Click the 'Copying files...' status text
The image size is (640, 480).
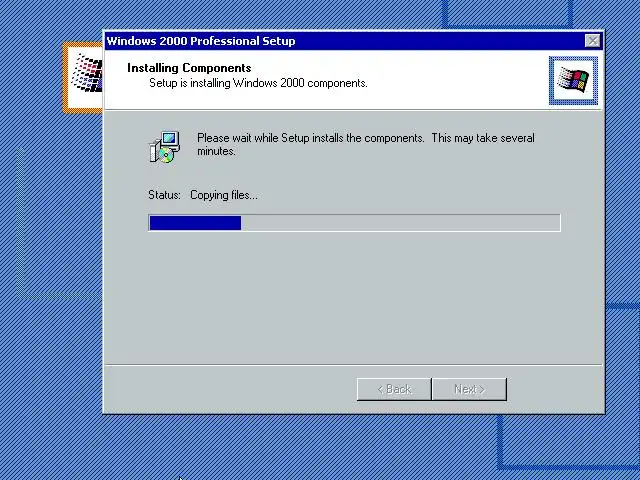pyautogui.click(x=224, y=195)
